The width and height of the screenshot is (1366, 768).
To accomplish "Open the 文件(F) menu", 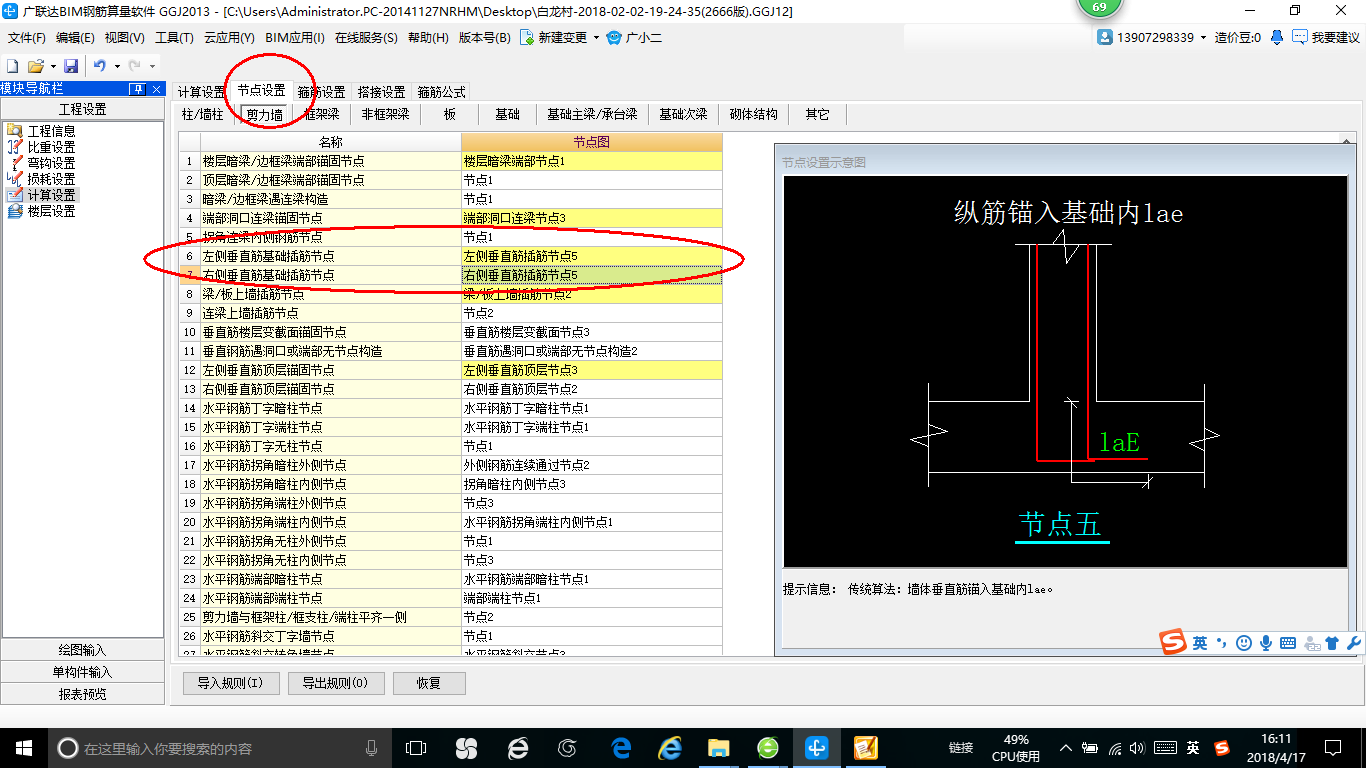I will (x=27, y=37).
